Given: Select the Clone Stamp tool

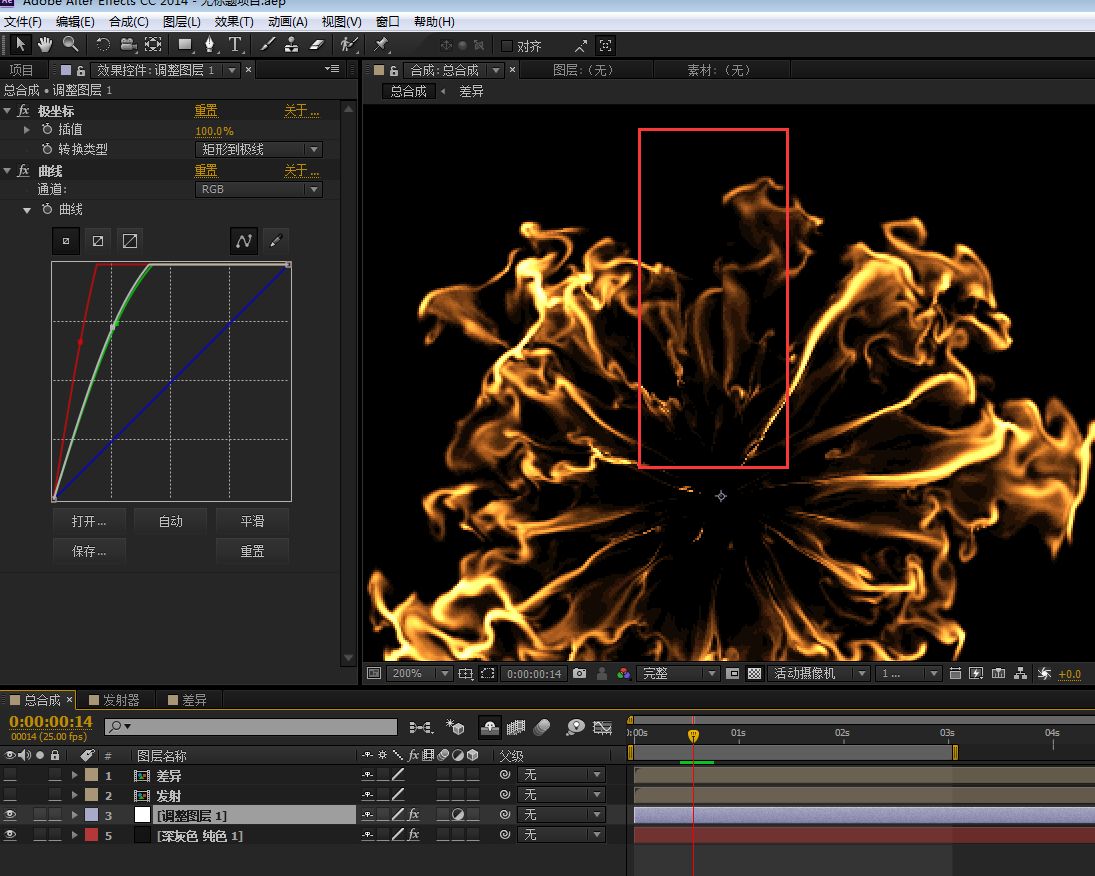Looking at the screenshot, I should click(x=291, y=45).
